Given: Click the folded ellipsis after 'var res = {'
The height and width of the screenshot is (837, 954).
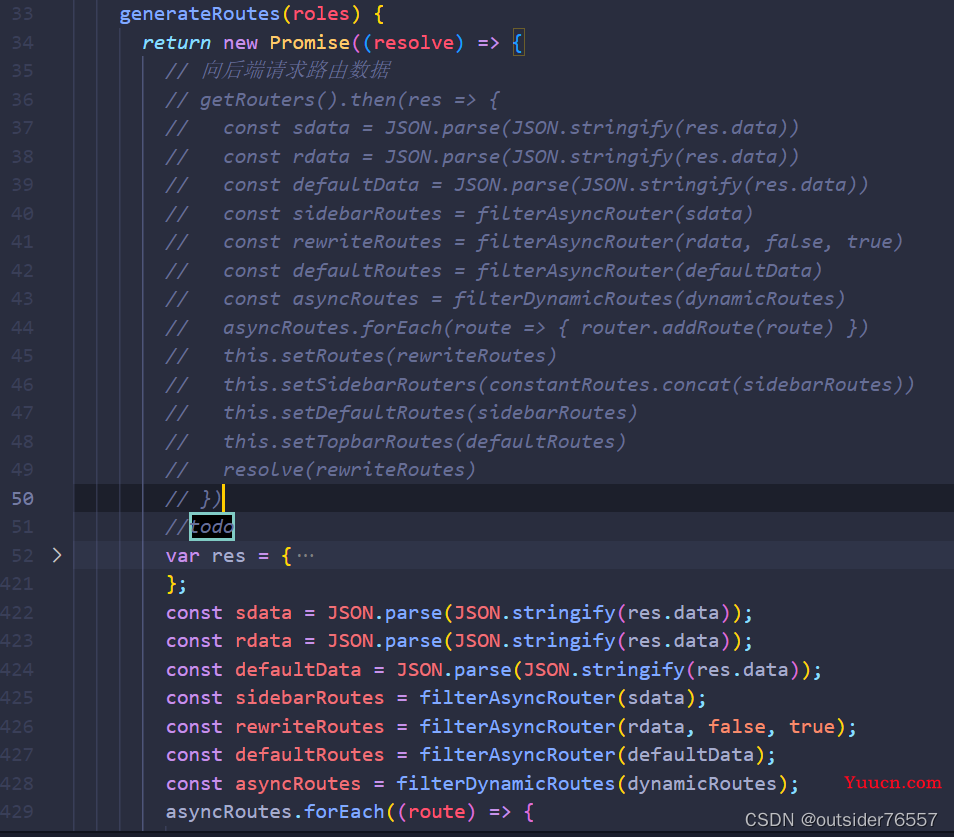Looking at the screenshot, I should pyautogui.click(x=305, y=555).
